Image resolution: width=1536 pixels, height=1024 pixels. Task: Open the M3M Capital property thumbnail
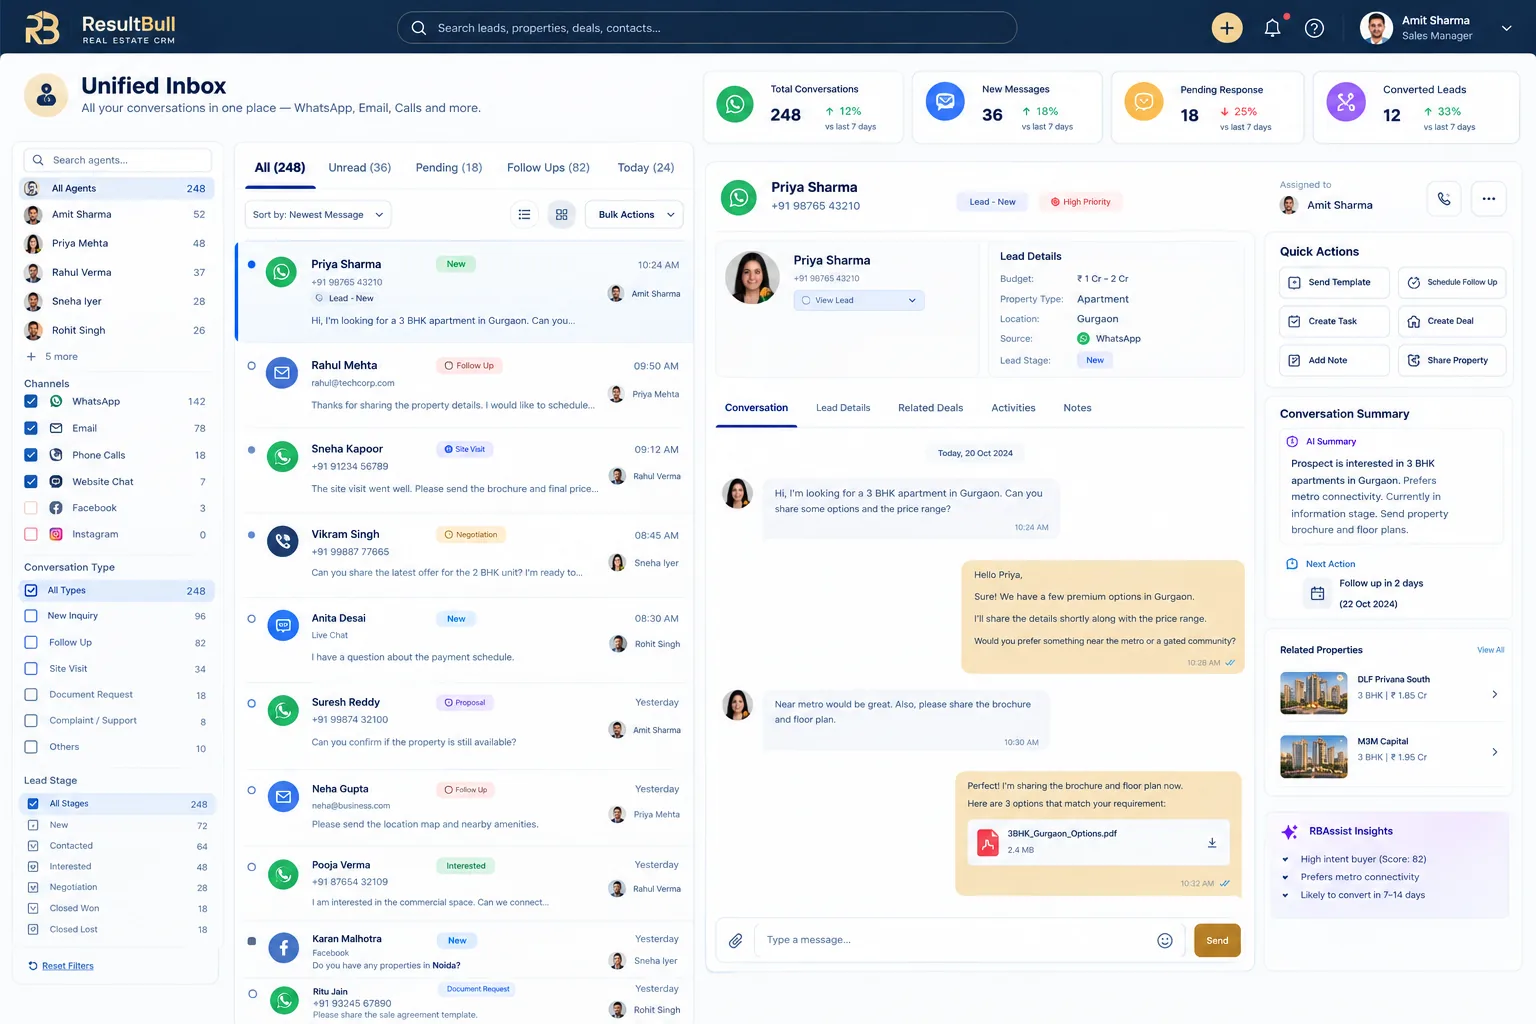(x=1314, y=757)
